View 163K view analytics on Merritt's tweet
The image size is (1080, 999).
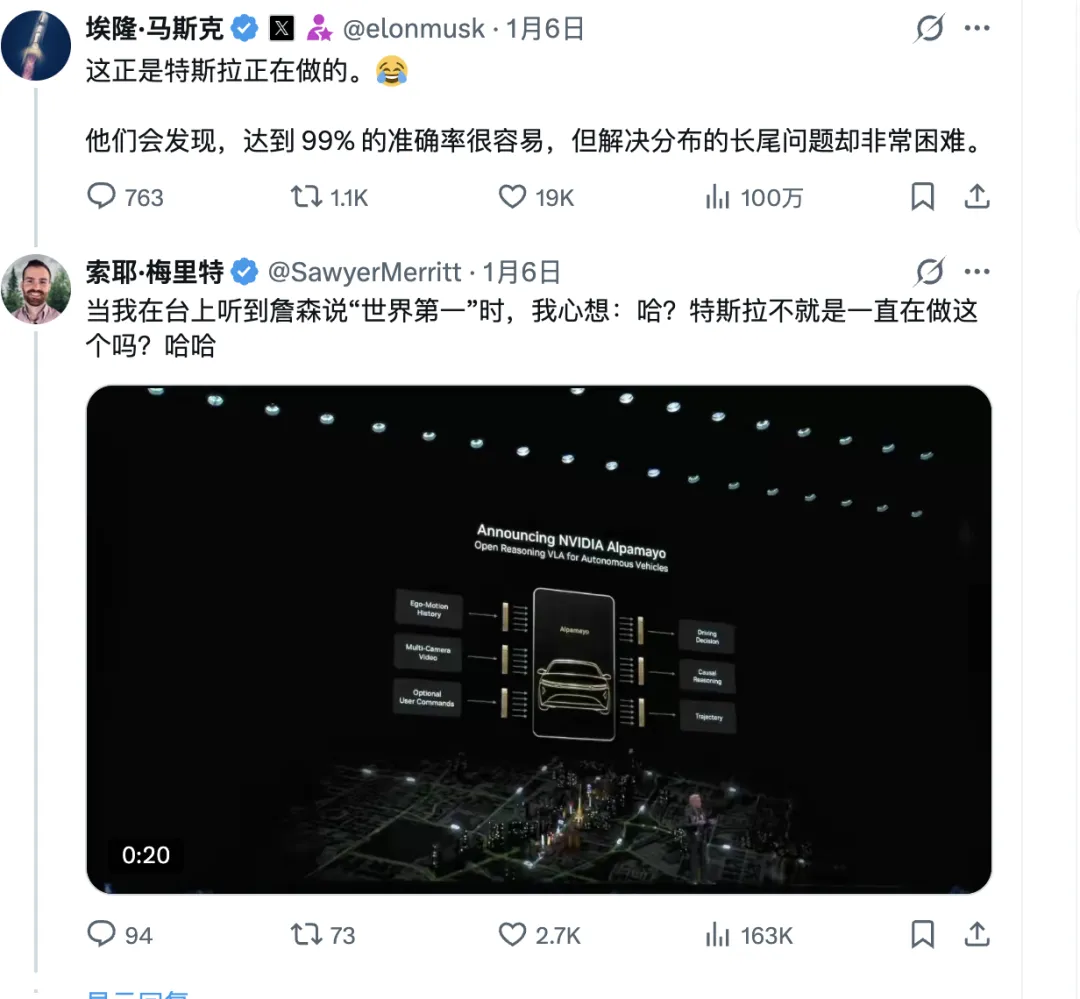click(x=717, y=935)
